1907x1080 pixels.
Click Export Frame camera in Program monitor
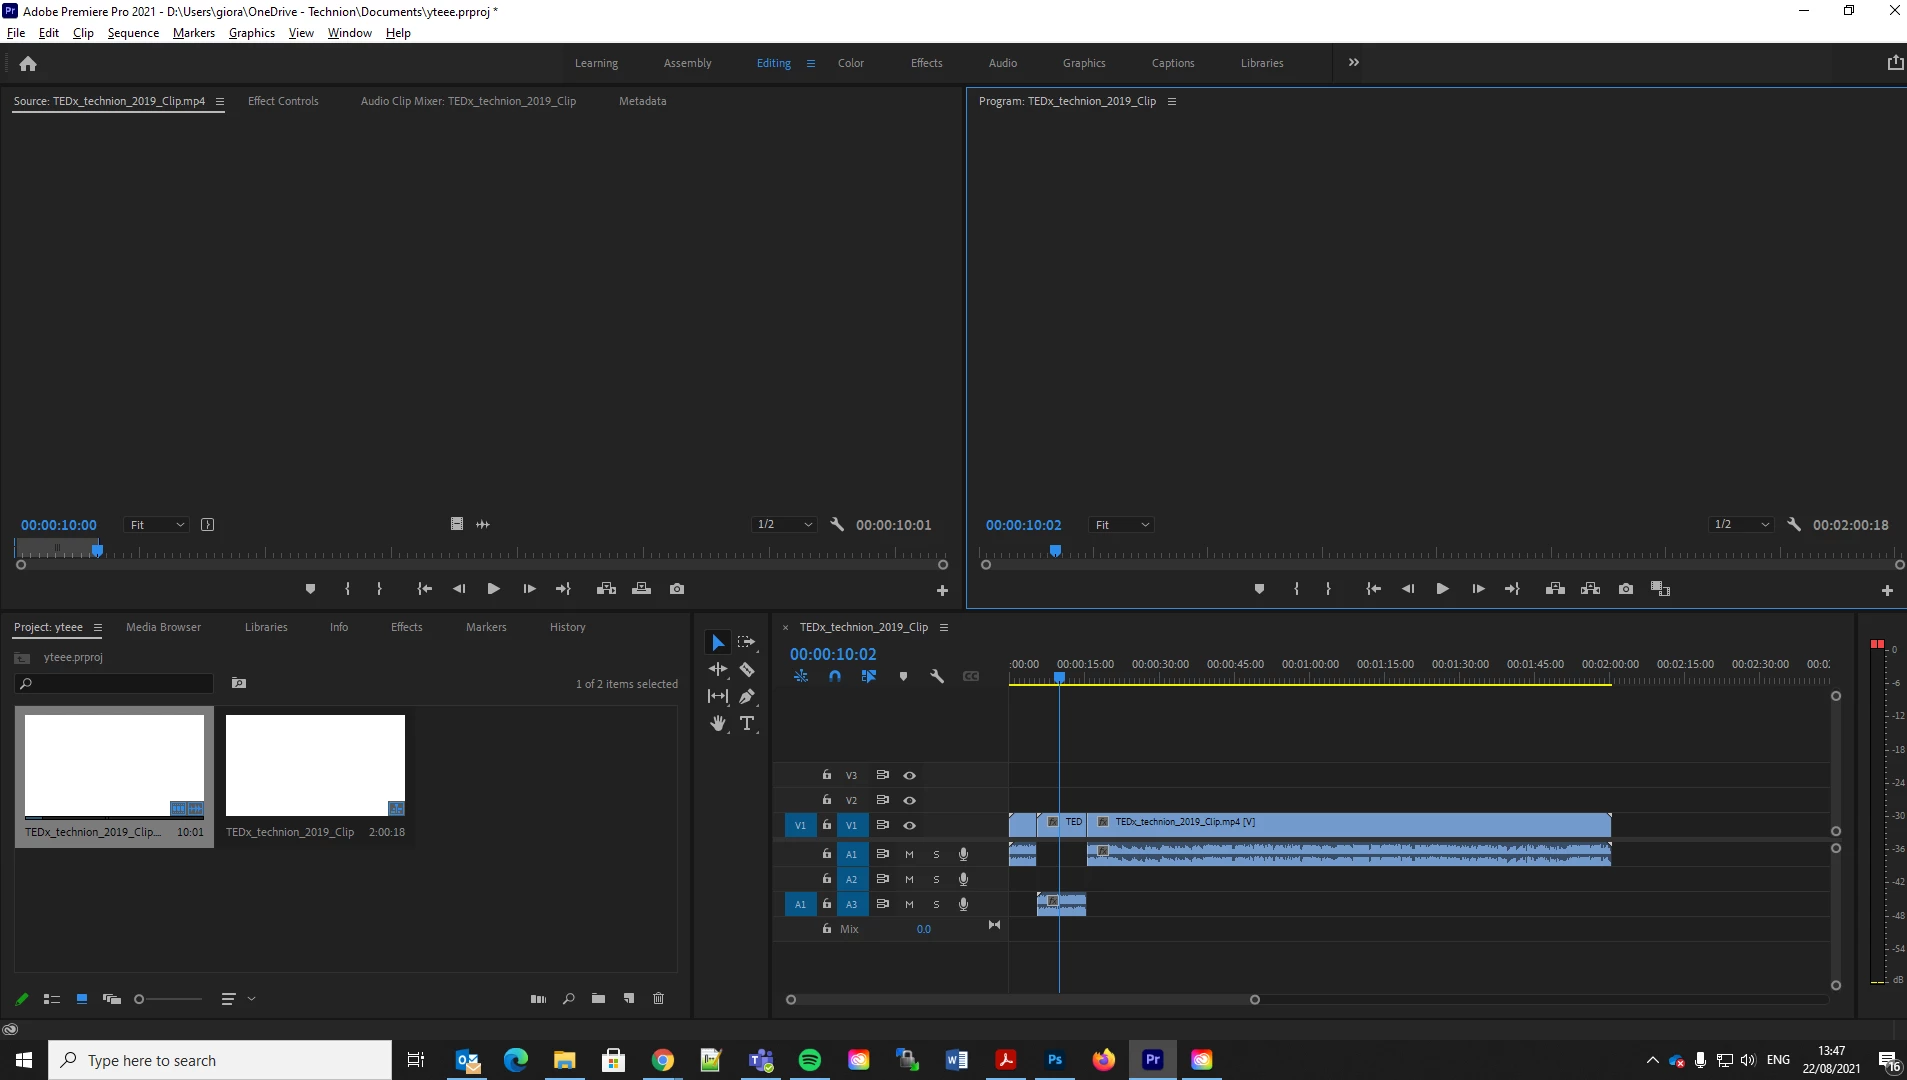click(1626, 589)
